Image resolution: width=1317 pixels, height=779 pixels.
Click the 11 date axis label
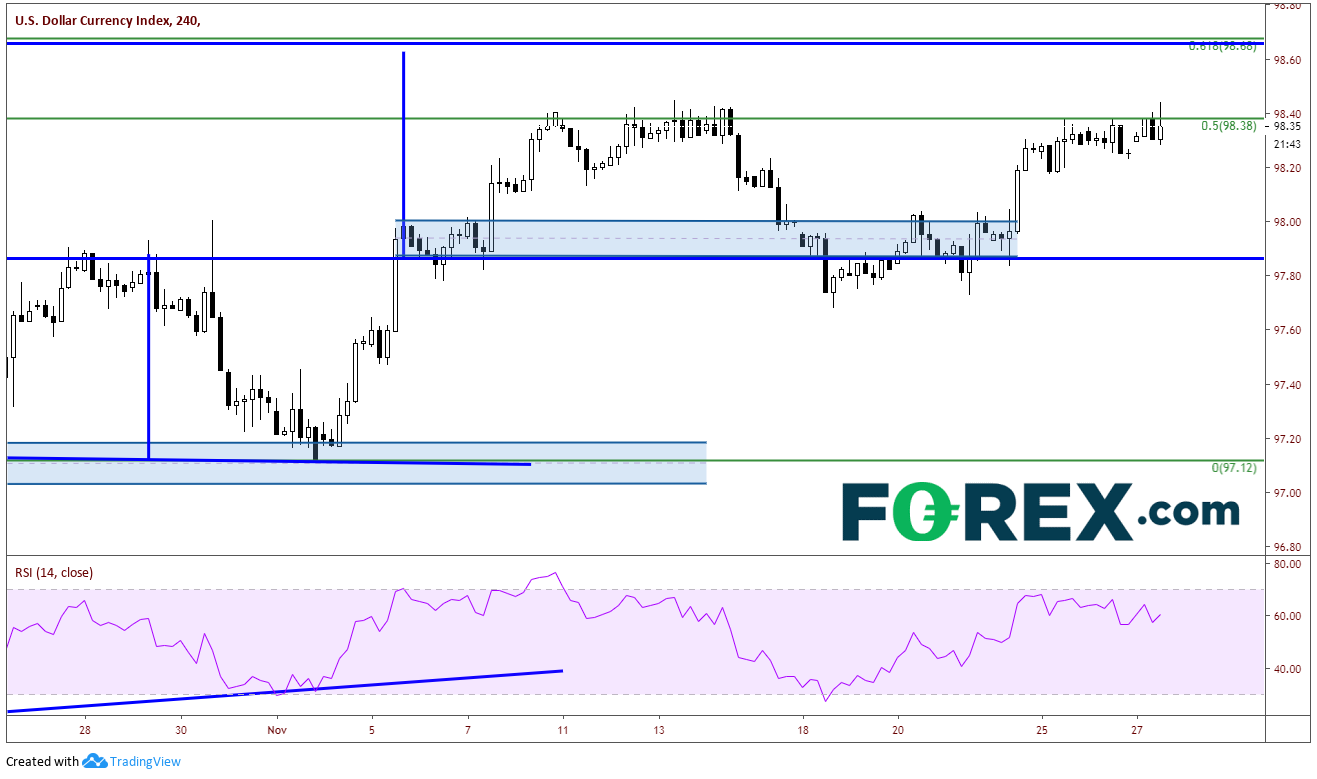(x=563, y=731)
